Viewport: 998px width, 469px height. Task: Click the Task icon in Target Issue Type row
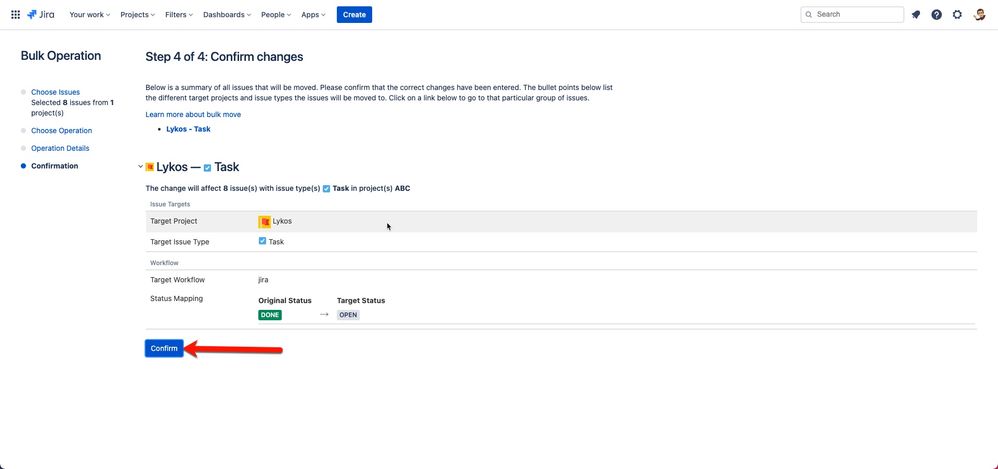262,241
